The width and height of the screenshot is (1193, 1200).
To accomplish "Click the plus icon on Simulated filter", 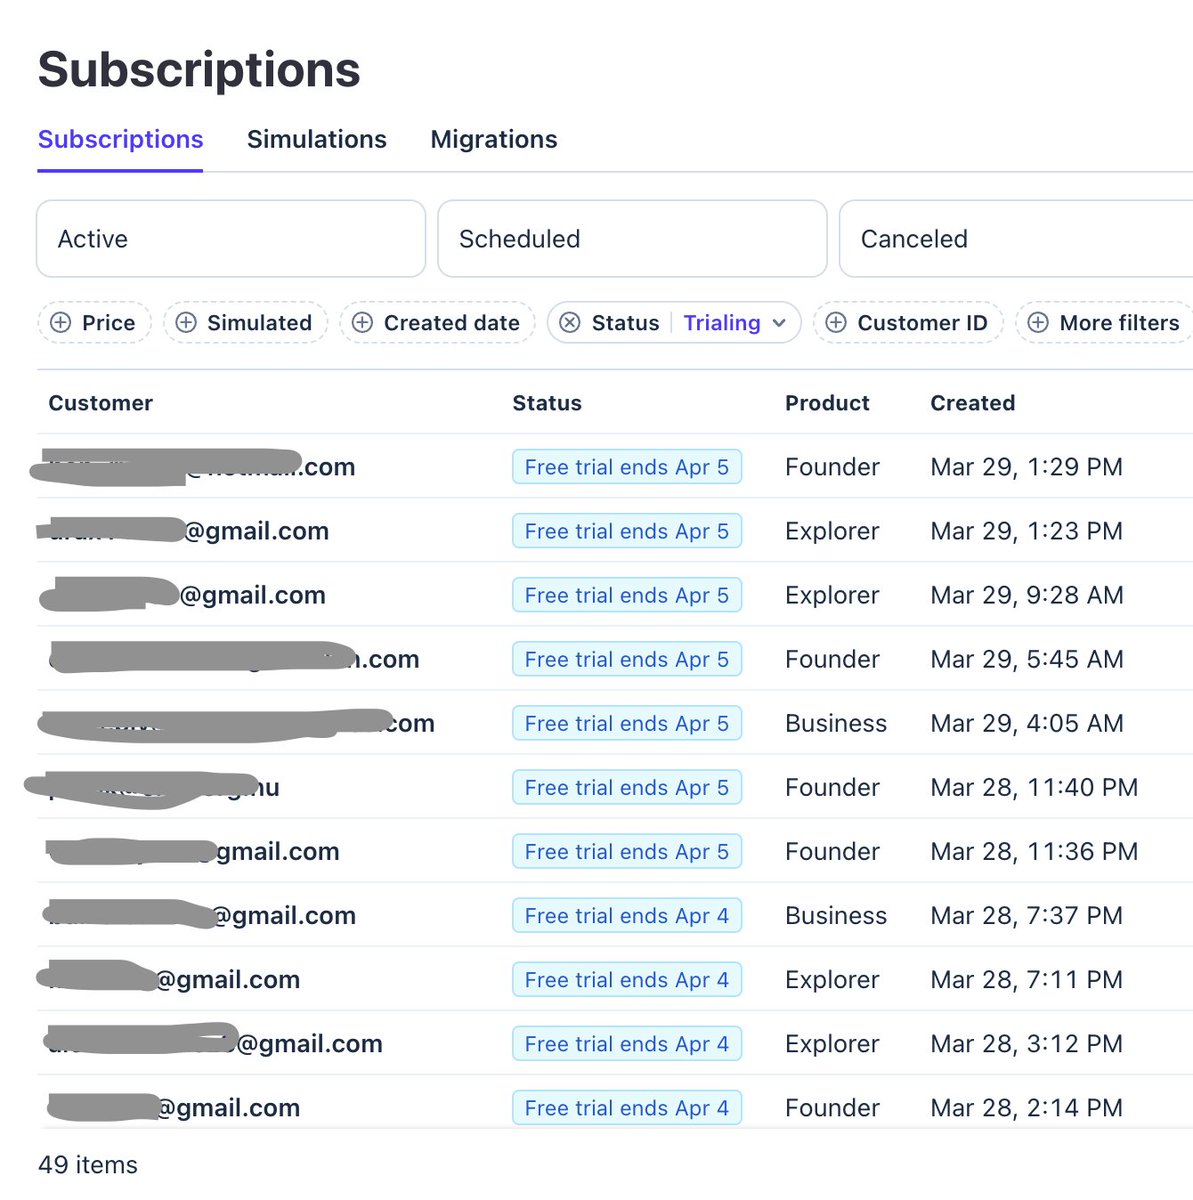I will click(186, 322).
